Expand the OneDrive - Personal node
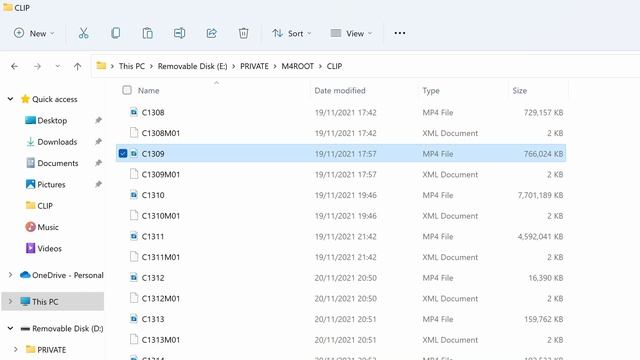This screenshot has height=360, width=640. click(11, 275)
